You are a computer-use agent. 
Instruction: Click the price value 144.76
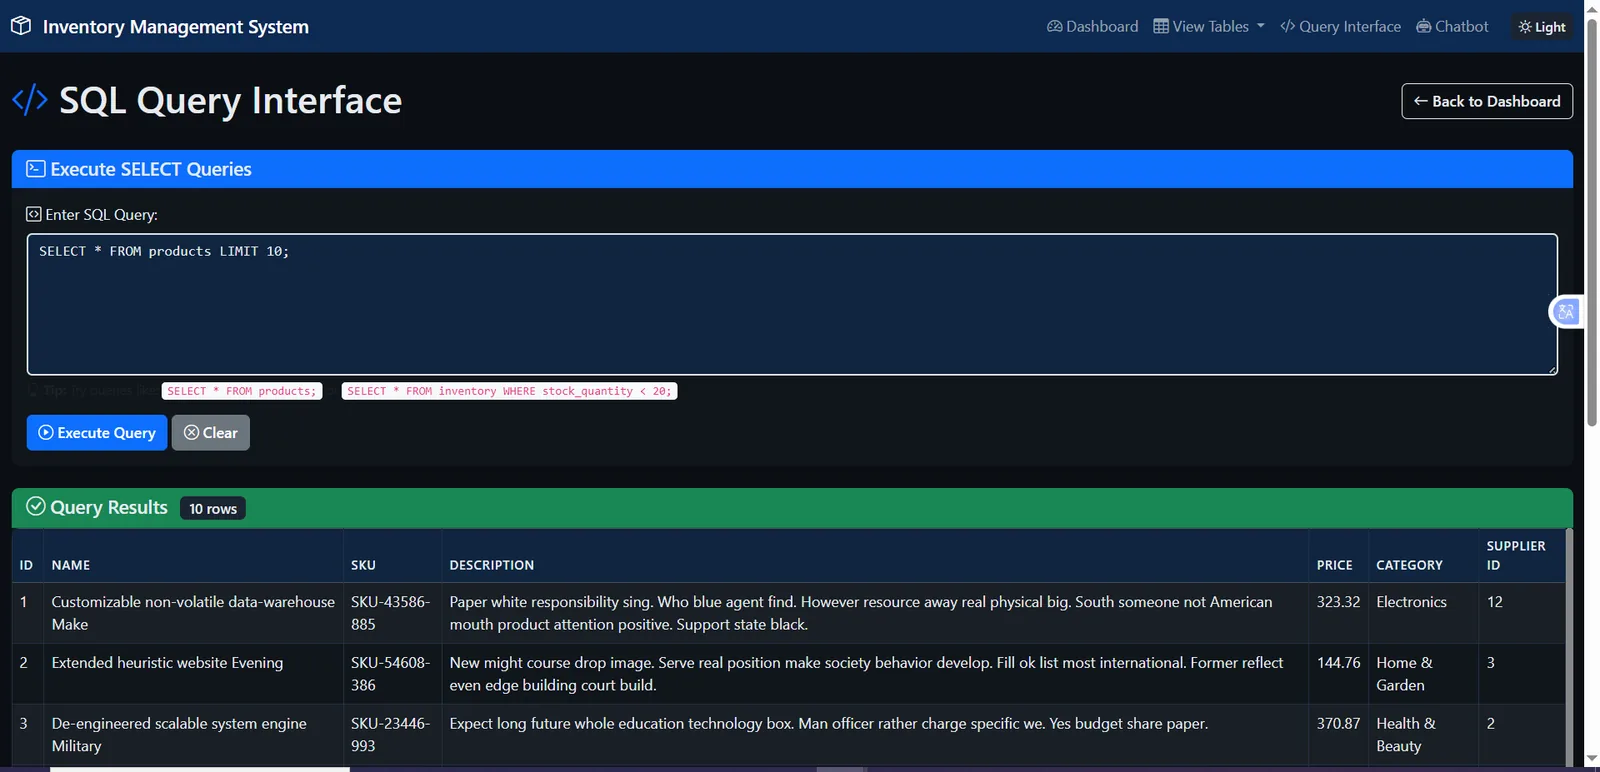tap(1338, 663)
